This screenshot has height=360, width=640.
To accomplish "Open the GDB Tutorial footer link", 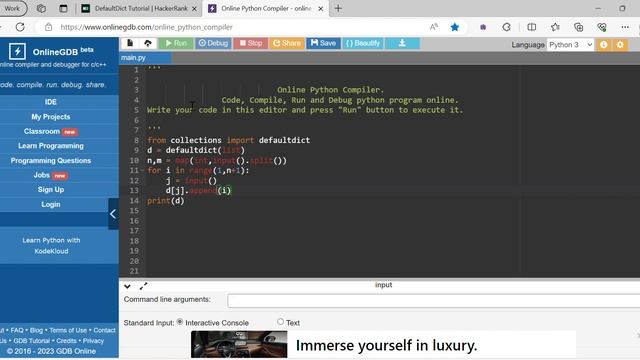I will (x=31, y=341).
